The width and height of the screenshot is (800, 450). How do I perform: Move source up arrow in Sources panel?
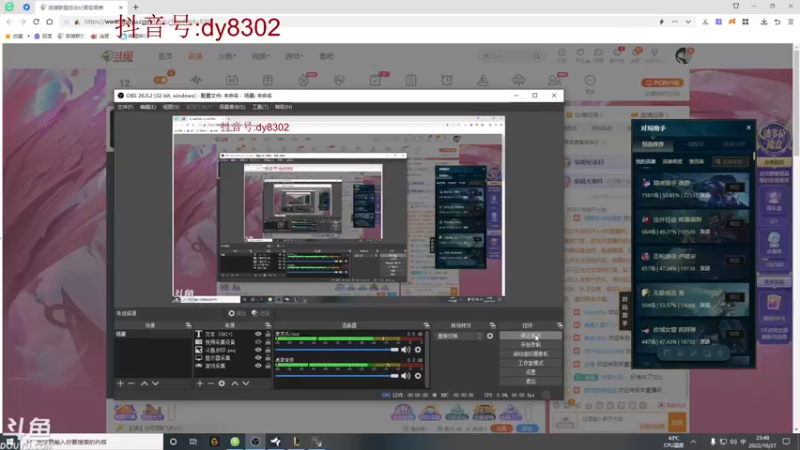point(235,383)
